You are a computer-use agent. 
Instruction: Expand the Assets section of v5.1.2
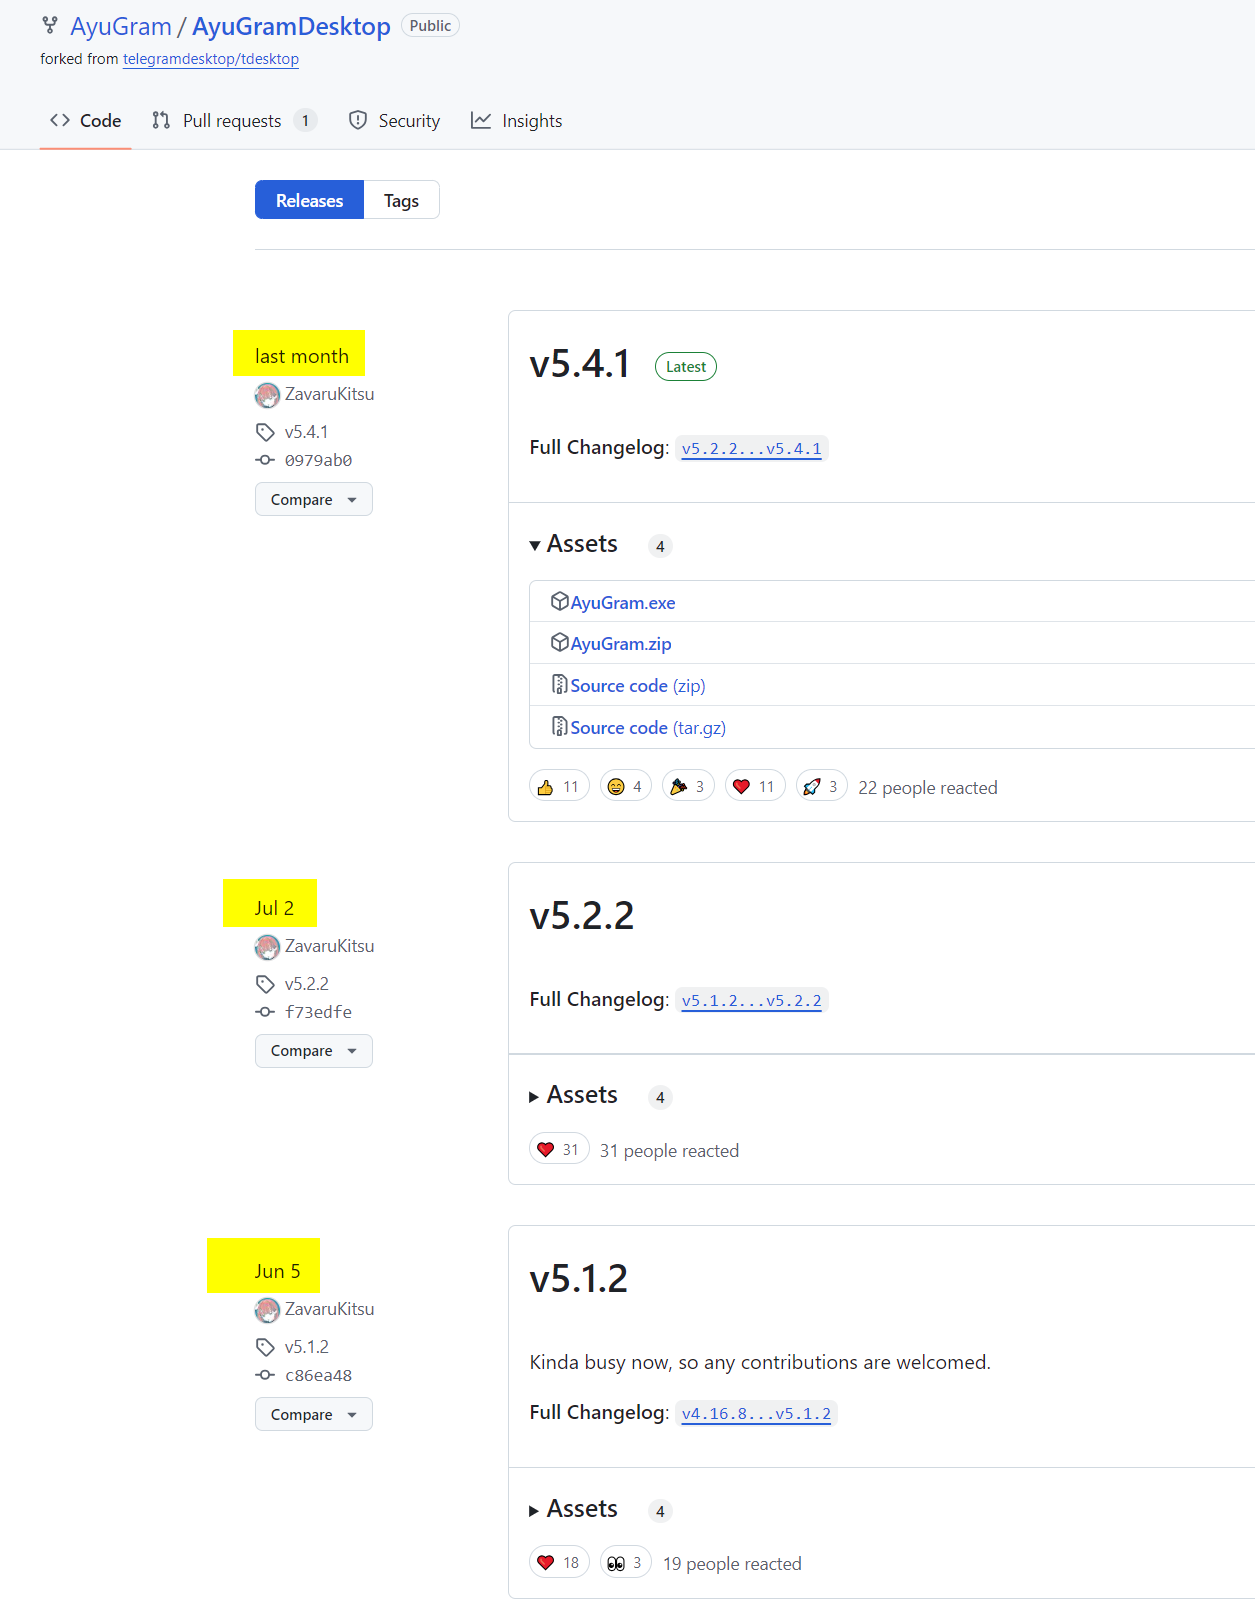click(x=574, y=1509)
